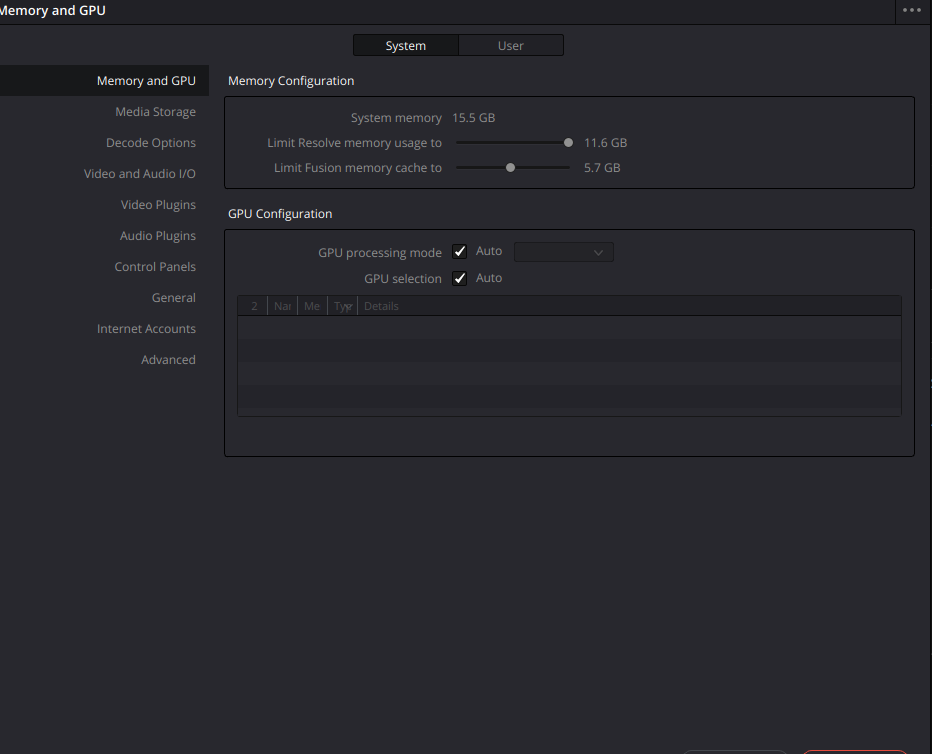This screenshot has width=932, height=754.
Task: Switch to the System tab
Action: coord(405,46)
